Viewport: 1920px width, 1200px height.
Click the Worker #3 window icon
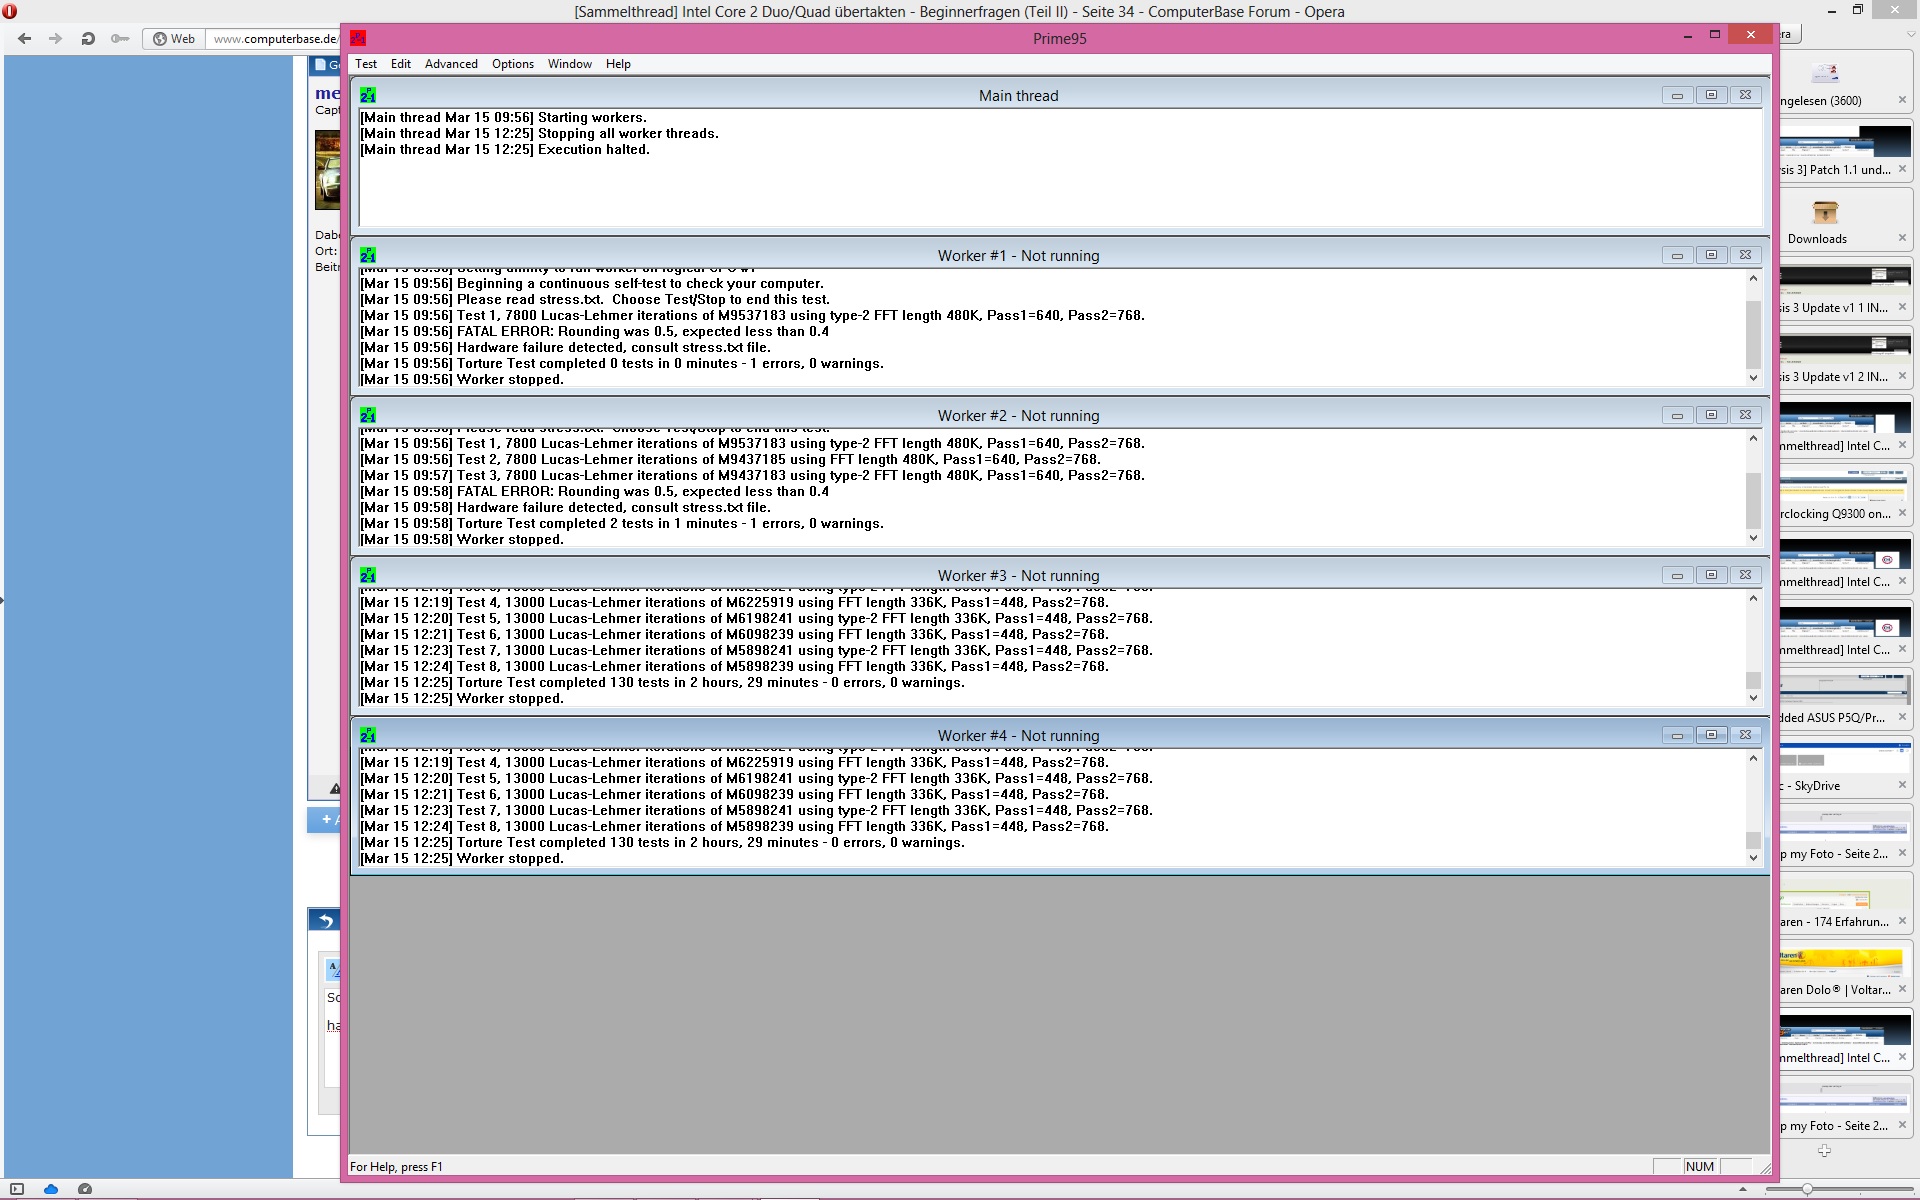368,575
